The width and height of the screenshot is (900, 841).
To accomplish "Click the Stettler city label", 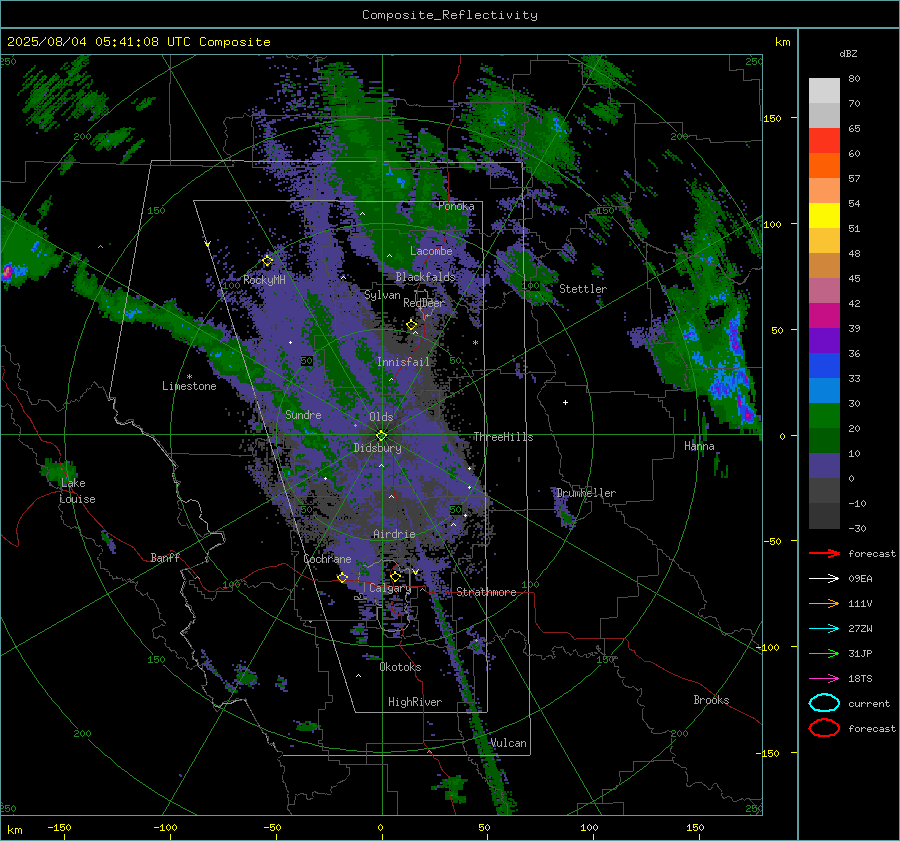I will pyautogui.click(x=583, y=289).
